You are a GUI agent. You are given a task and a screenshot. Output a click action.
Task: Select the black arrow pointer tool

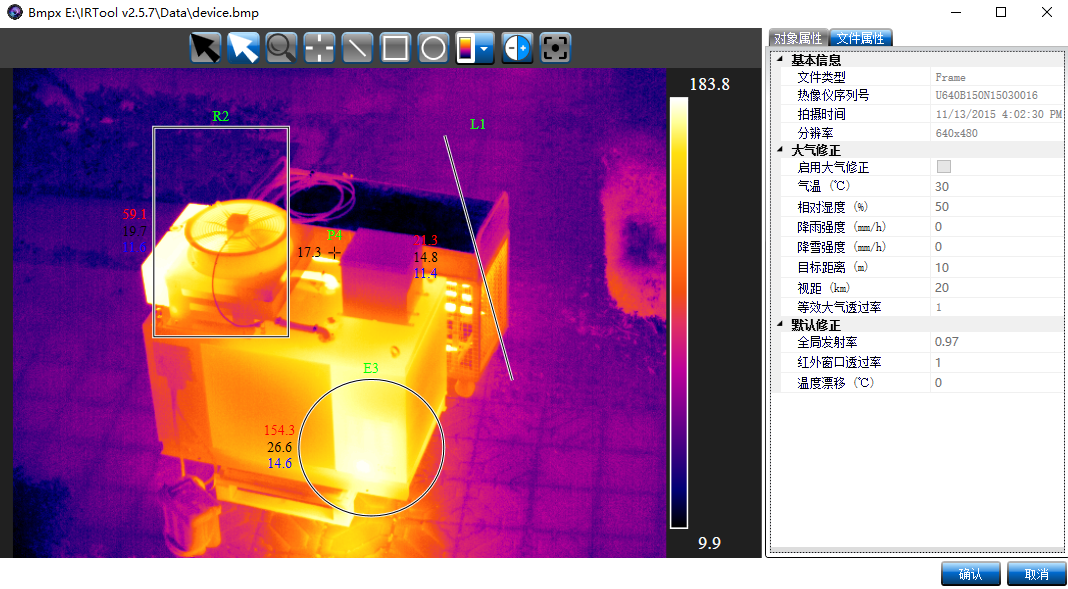click(x=206, y=48)
